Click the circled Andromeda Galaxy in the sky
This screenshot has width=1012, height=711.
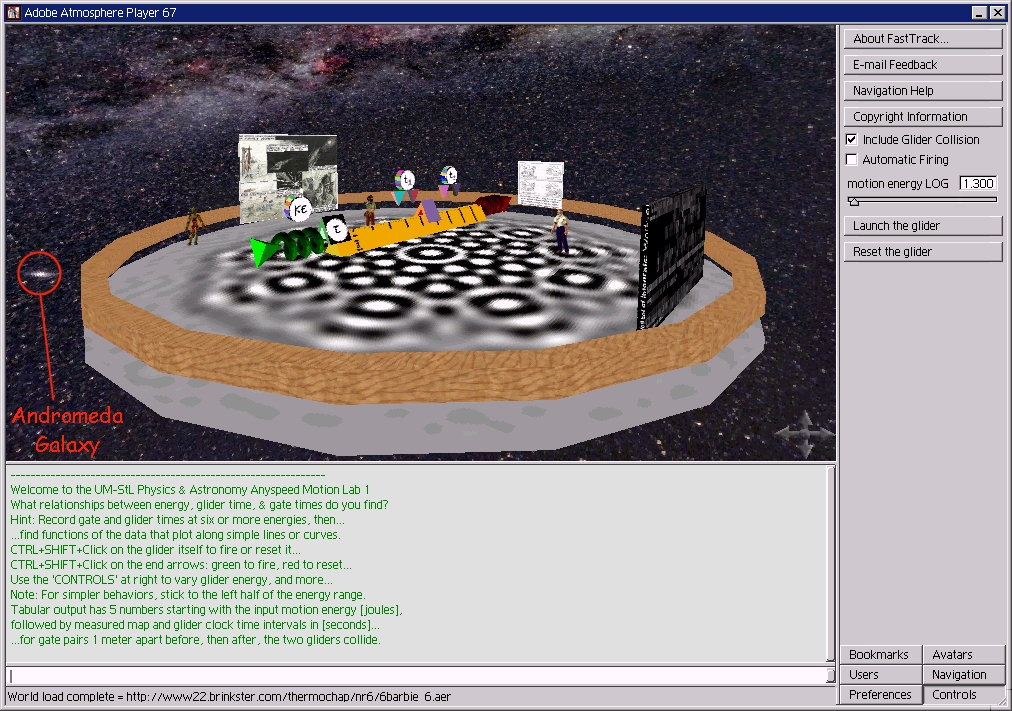click(x=40, y=273)
